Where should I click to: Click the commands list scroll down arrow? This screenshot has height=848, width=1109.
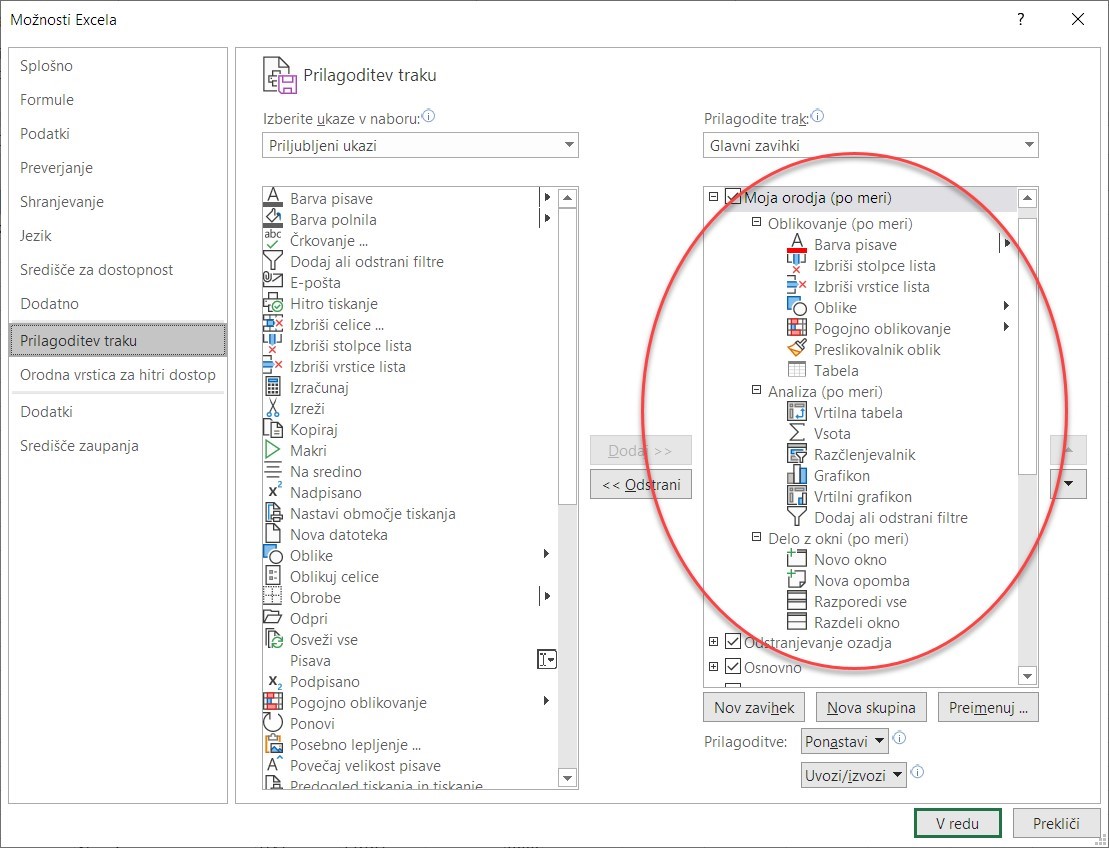click(567, 778)
